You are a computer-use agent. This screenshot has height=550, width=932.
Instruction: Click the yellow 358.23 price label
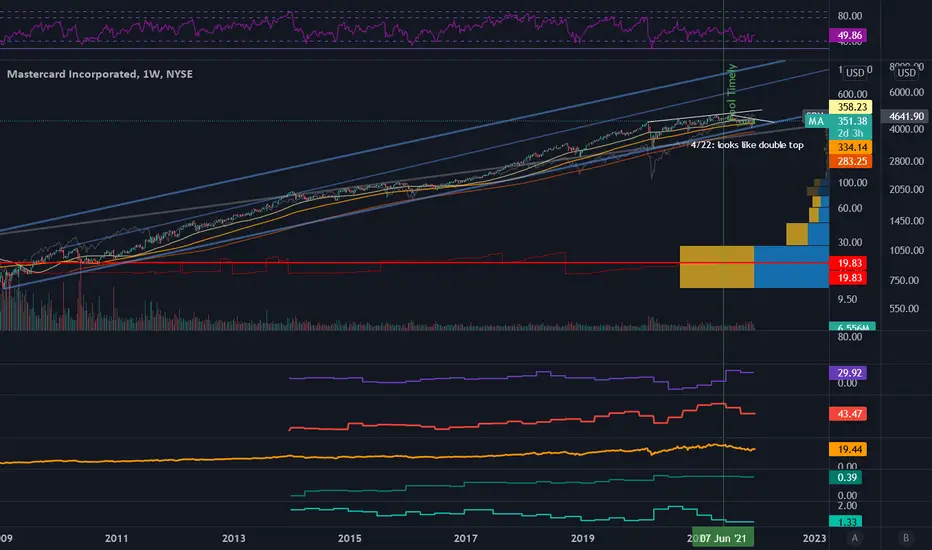[x=851, y=107]
